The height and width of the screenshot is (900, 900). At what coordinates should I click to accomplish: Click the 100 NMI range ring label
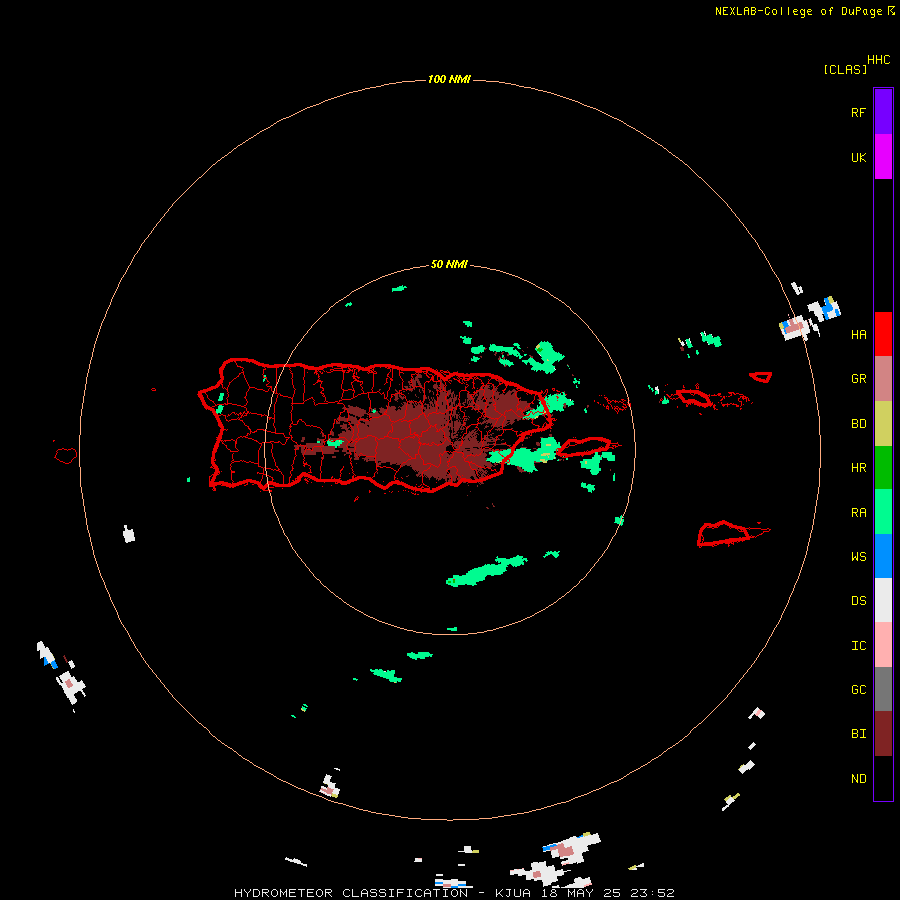pos(449,79)
